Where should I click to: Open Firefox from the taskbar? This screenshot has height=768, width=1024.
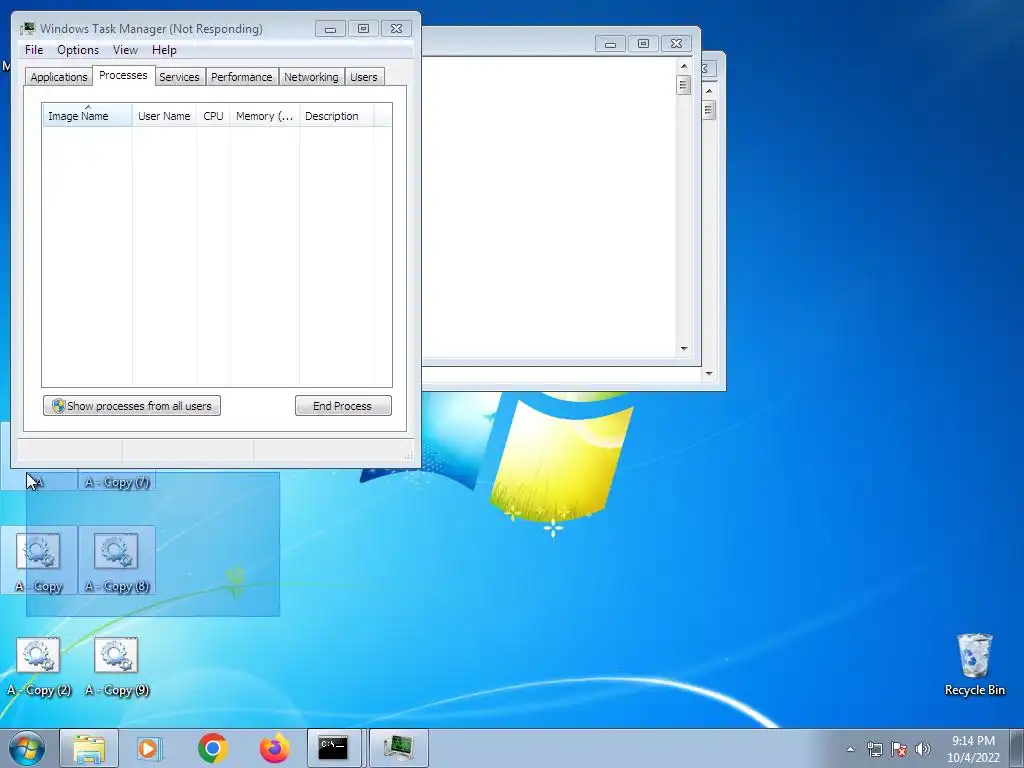[274, 748]
